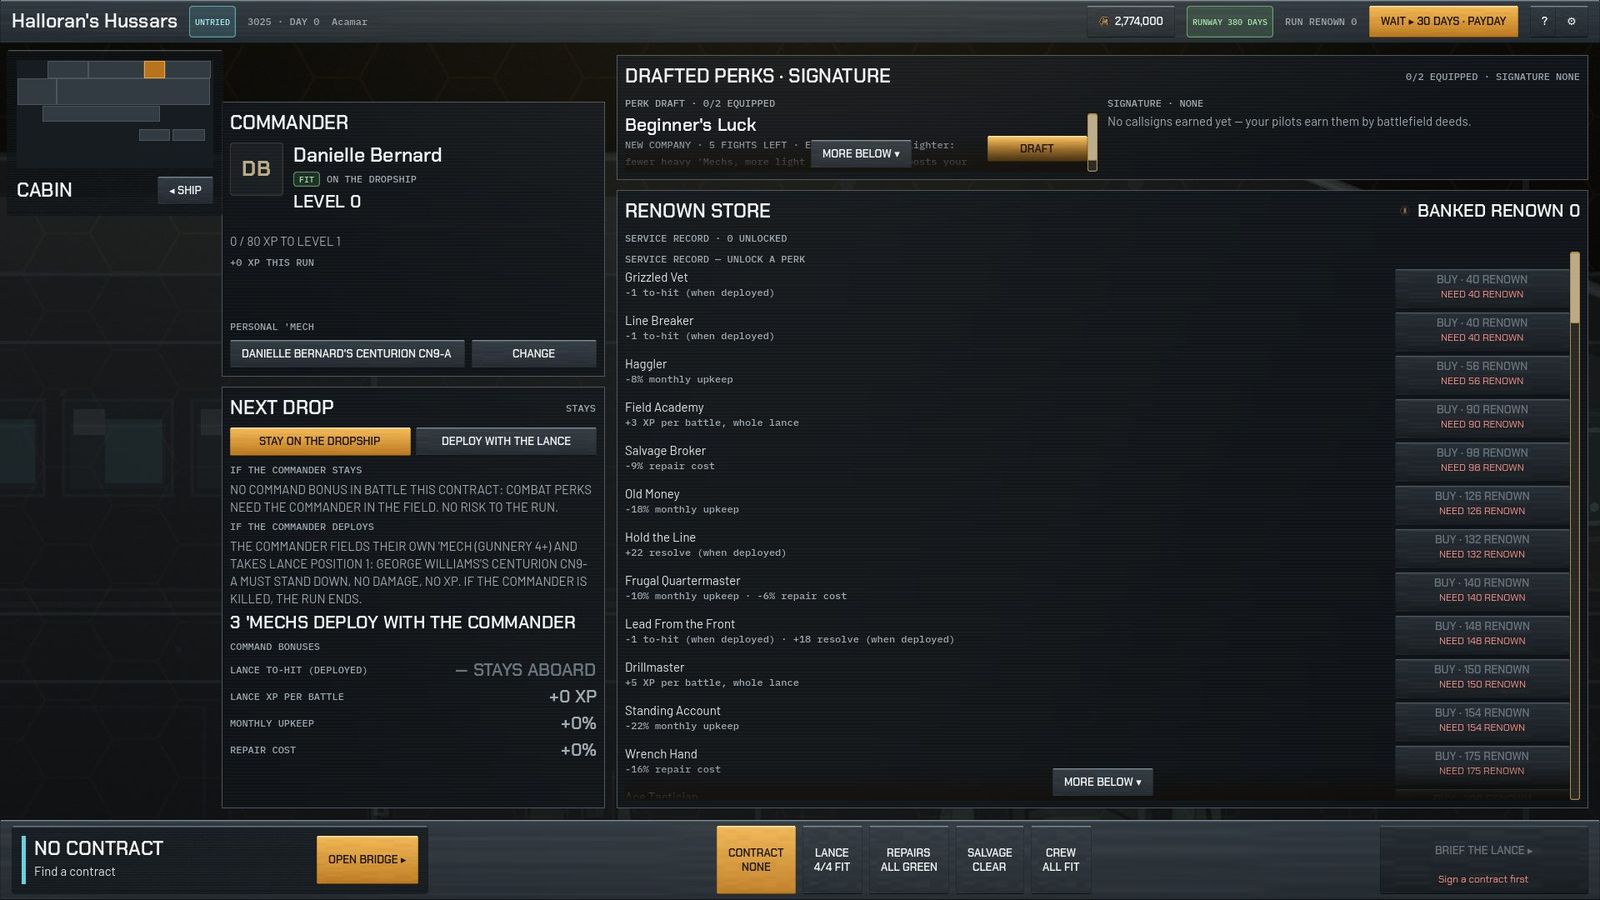Click the FIT status tag under Danielle Bernard
The width and height of the screenshot is (1600, 900).
pyautogui.click(x=306, y=179)
